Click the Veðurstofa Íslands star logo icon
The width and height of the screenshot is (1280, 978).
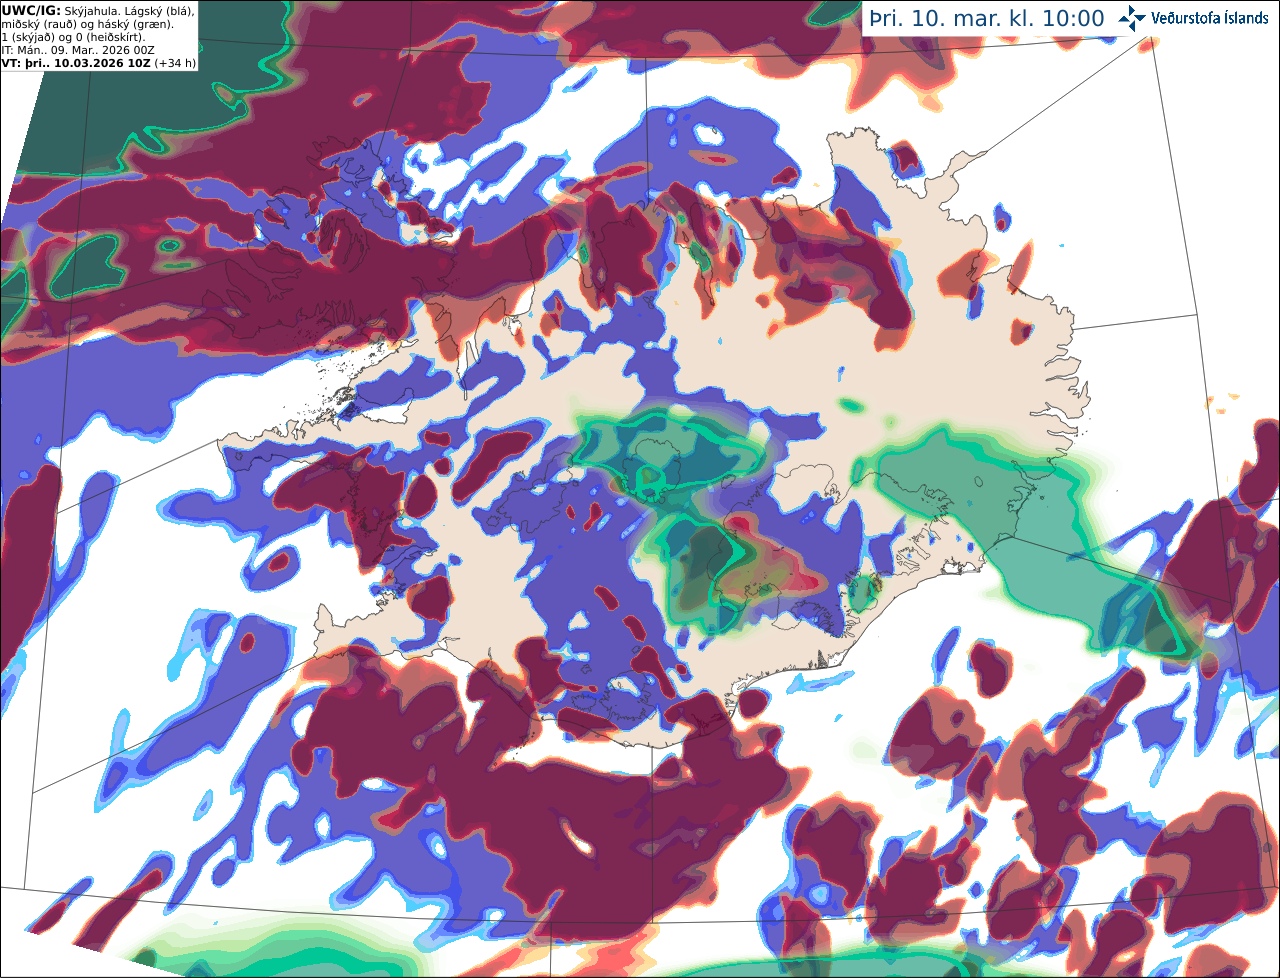1132,18
